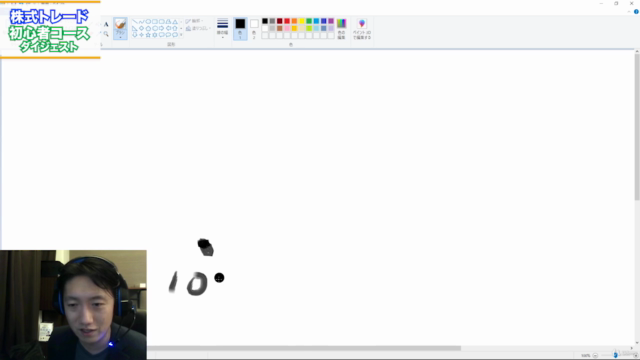Click the horizontal scrollbar right arrow
The image size is (640, 360).
click(x=631, y=348)
